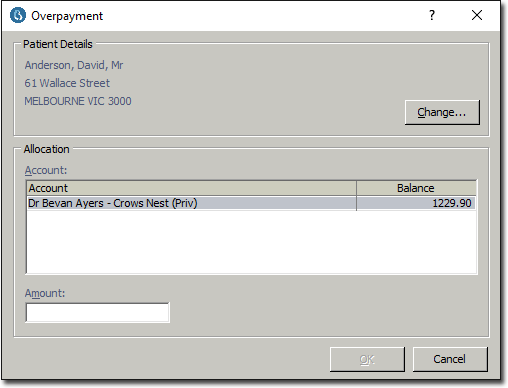Viewport: 508px width, 388px height.
Task: Click the Amount: label
Action: [45, 293]
